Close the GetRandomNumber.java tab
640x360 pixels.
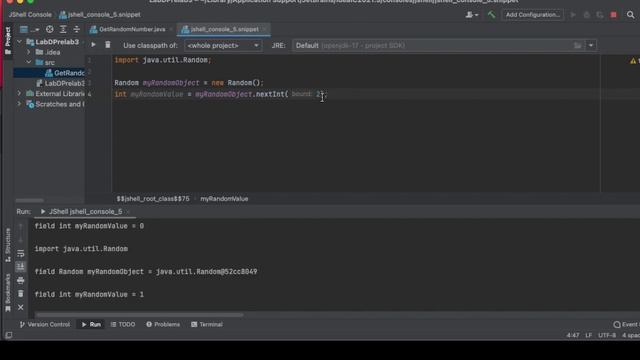click(171, 29)
